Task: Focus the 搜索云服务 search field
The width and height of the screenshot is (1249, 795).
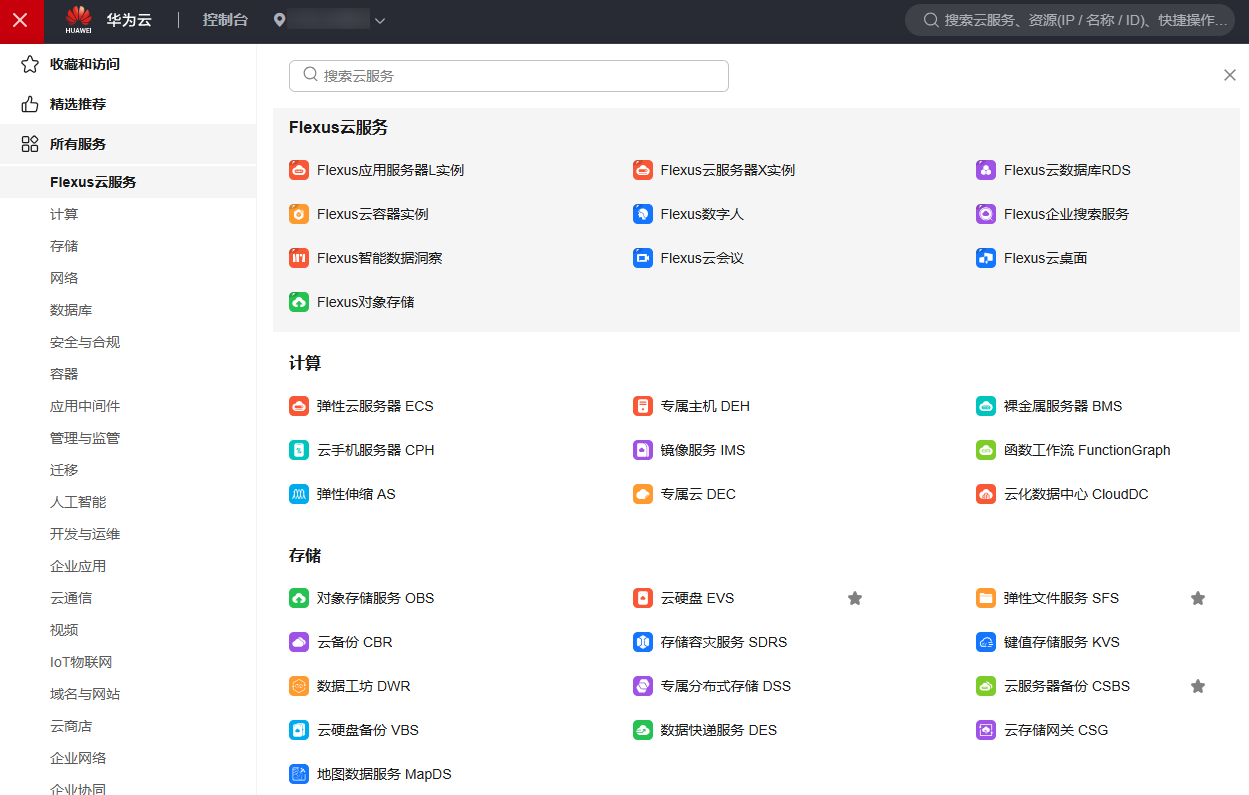Action: point(509,76)
